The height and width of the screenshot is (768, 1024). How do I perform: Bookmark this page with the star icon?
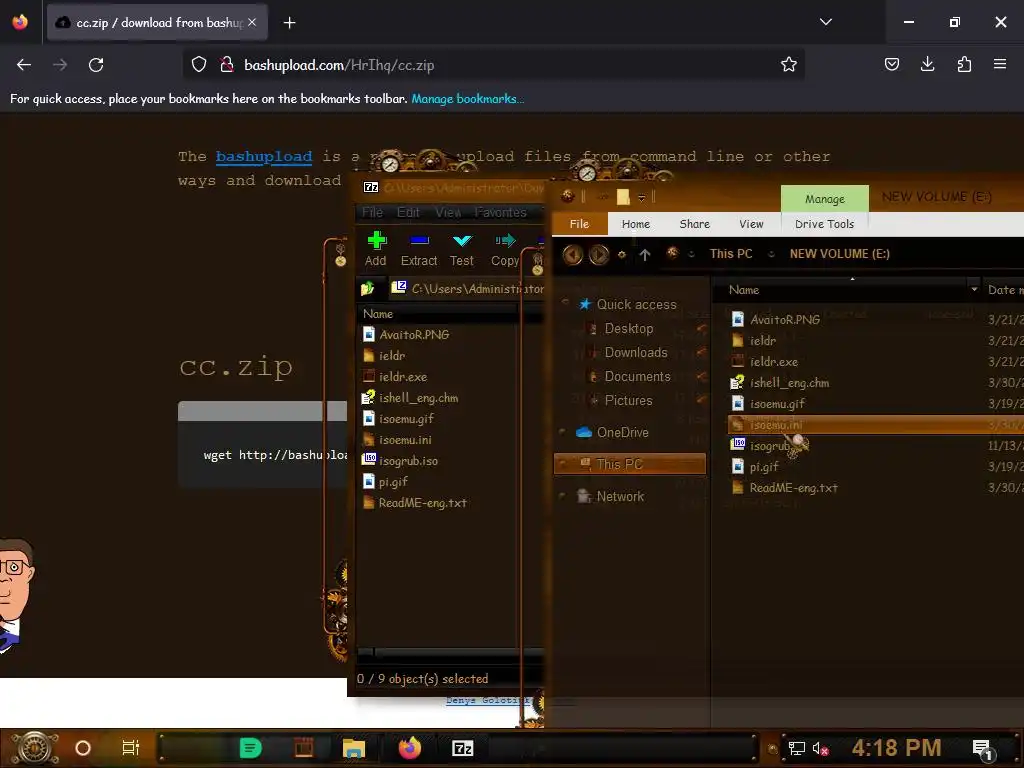788,64
